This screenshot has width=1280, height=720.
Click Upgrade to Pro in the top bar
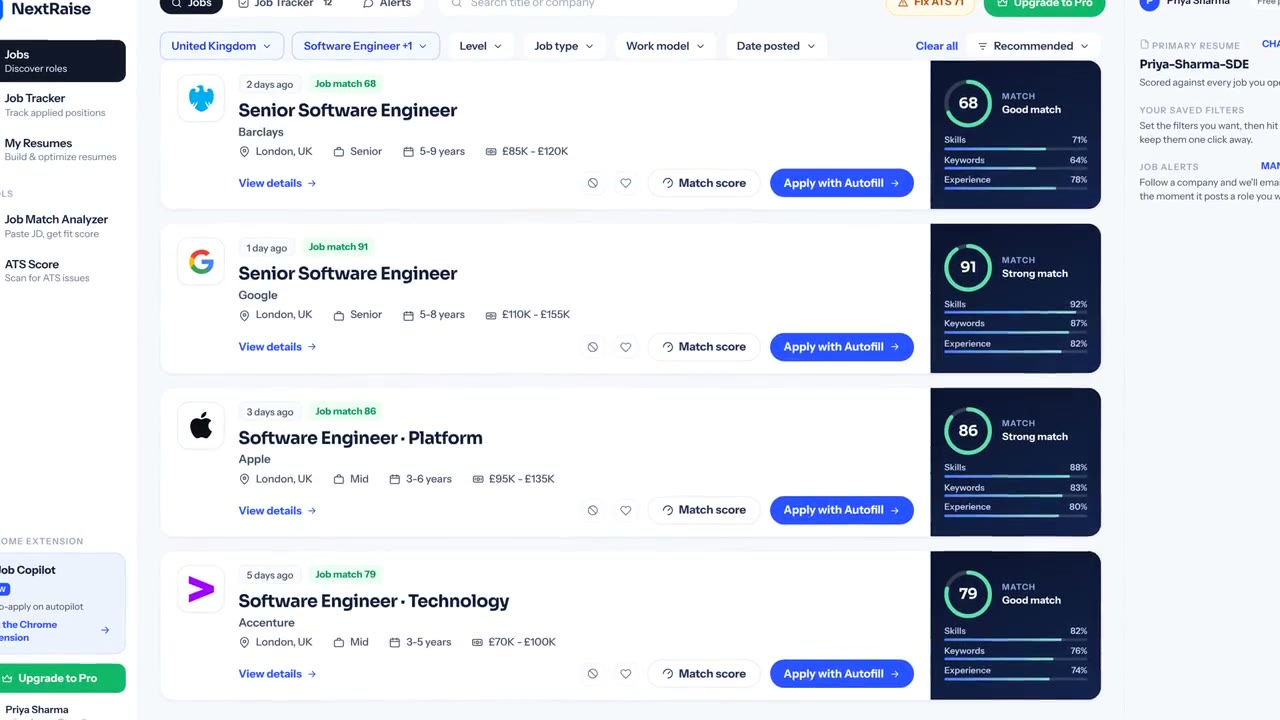(1045, 5)
